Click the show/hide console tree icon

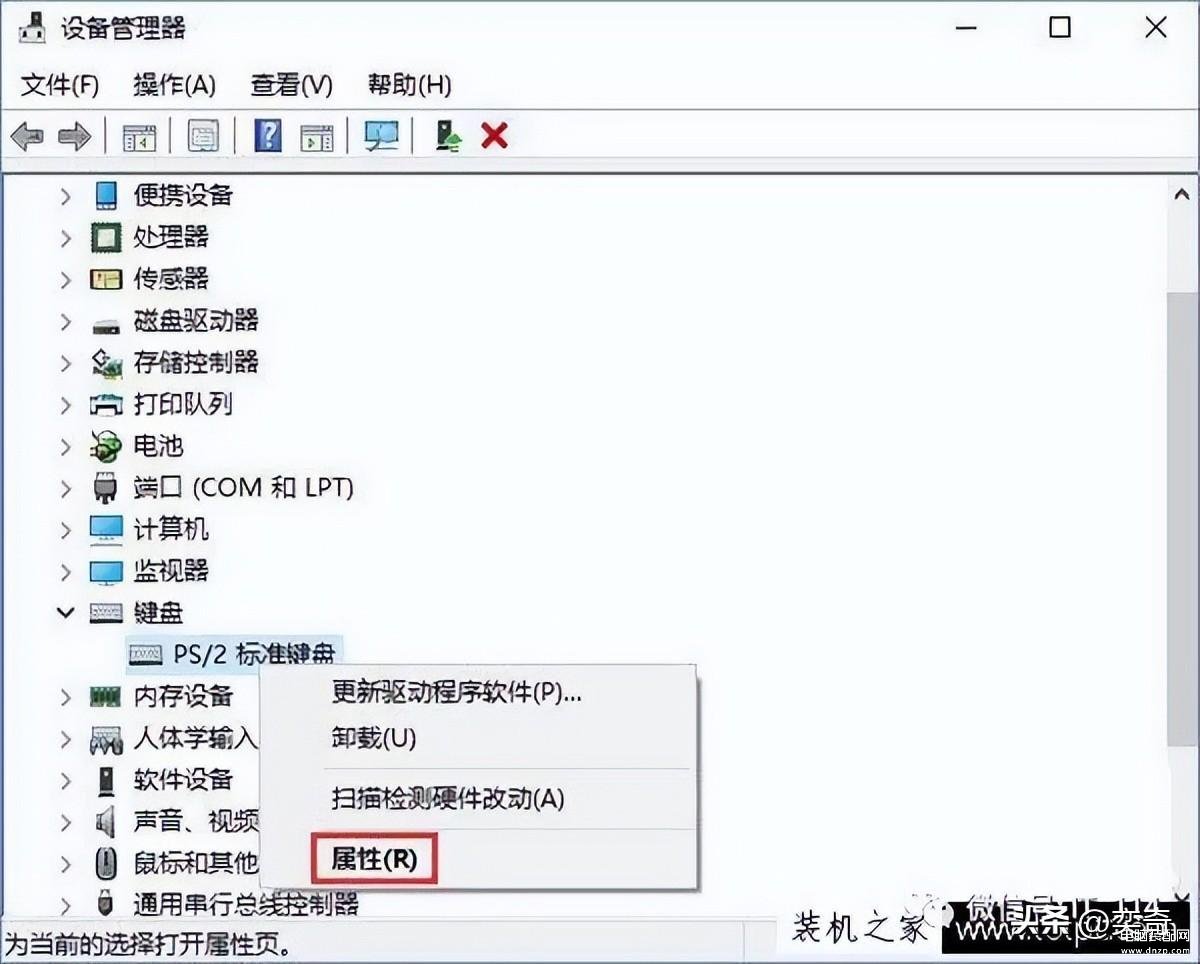pyautogui.click(x=139, y=136)
